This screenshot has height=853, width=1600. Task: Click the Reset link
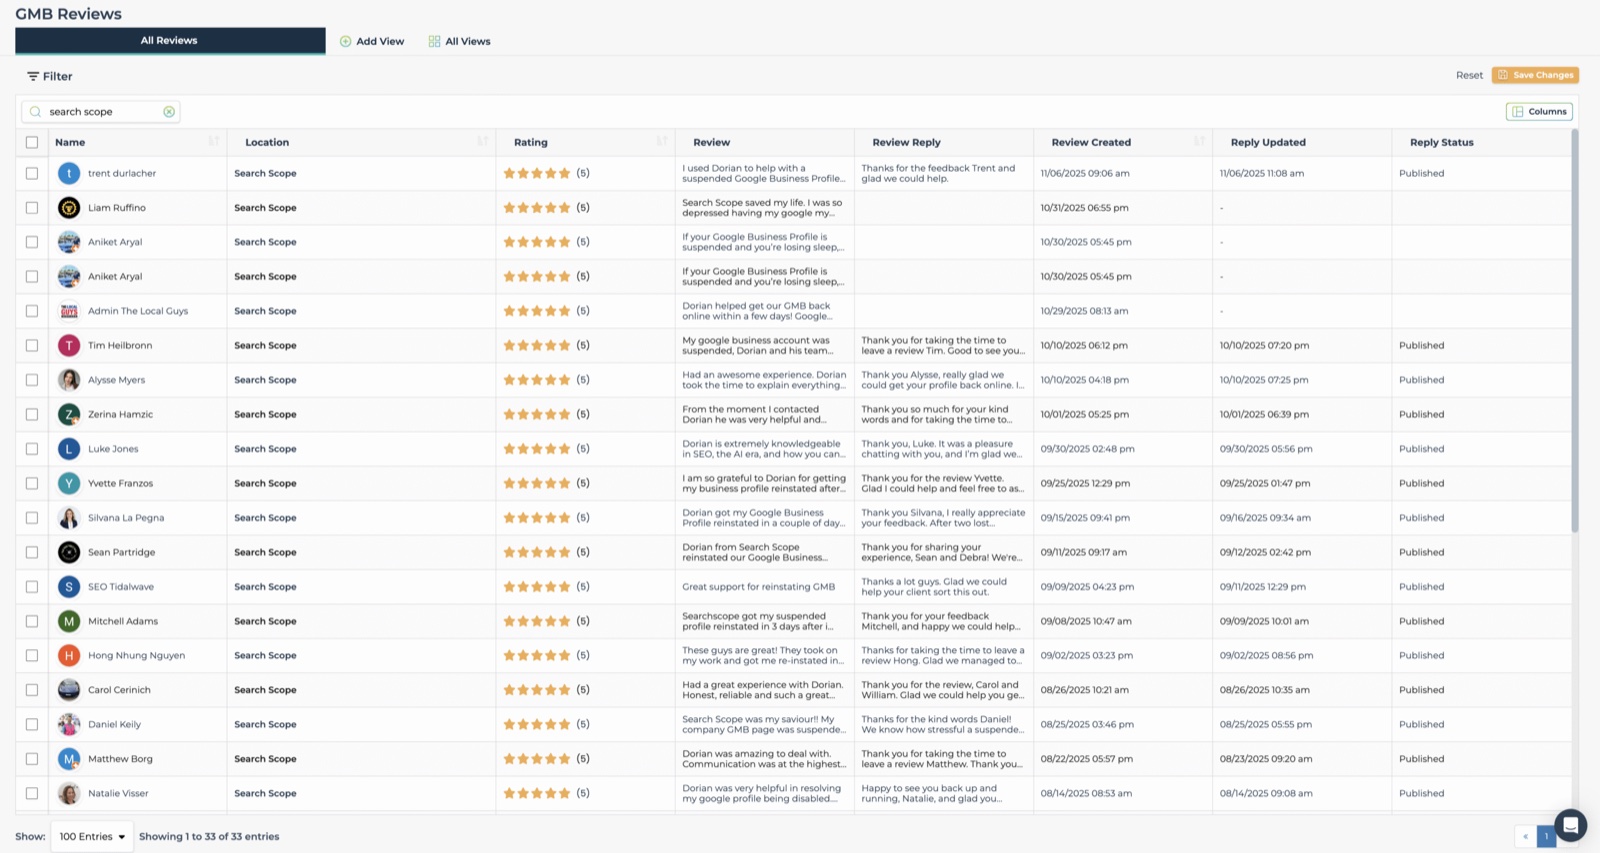[x=1469, y=75]
